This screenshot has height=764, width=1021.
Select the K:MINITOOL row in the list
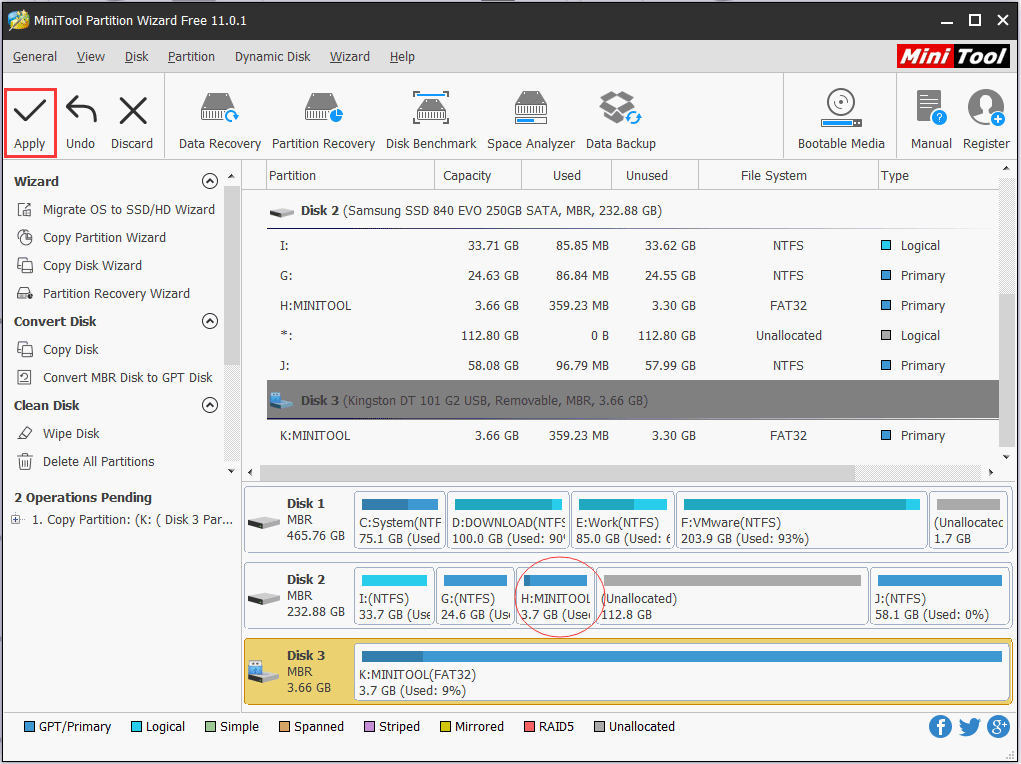pyautogui.click(x=632, y=435)
